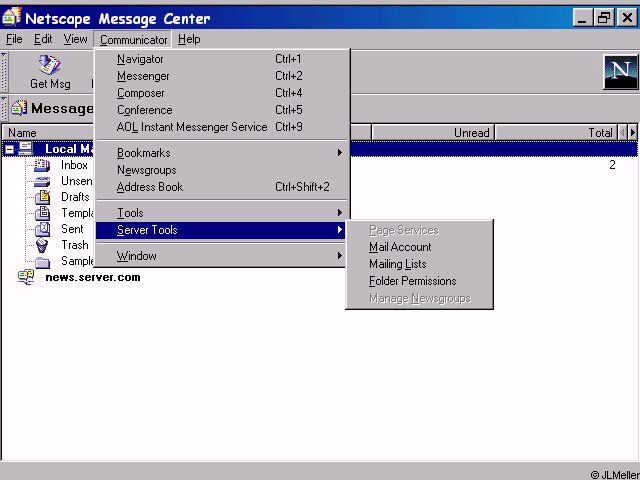Select the Templates folder icon
Image resolution: width=640 pixels, height=480 pixels.
click(x=42, y=213)
